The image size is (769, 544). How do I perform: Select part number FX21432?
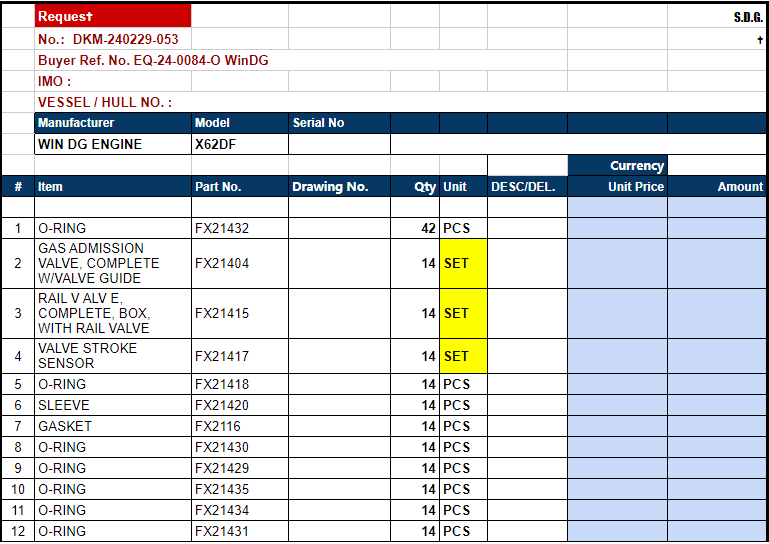tap(240, 228)
